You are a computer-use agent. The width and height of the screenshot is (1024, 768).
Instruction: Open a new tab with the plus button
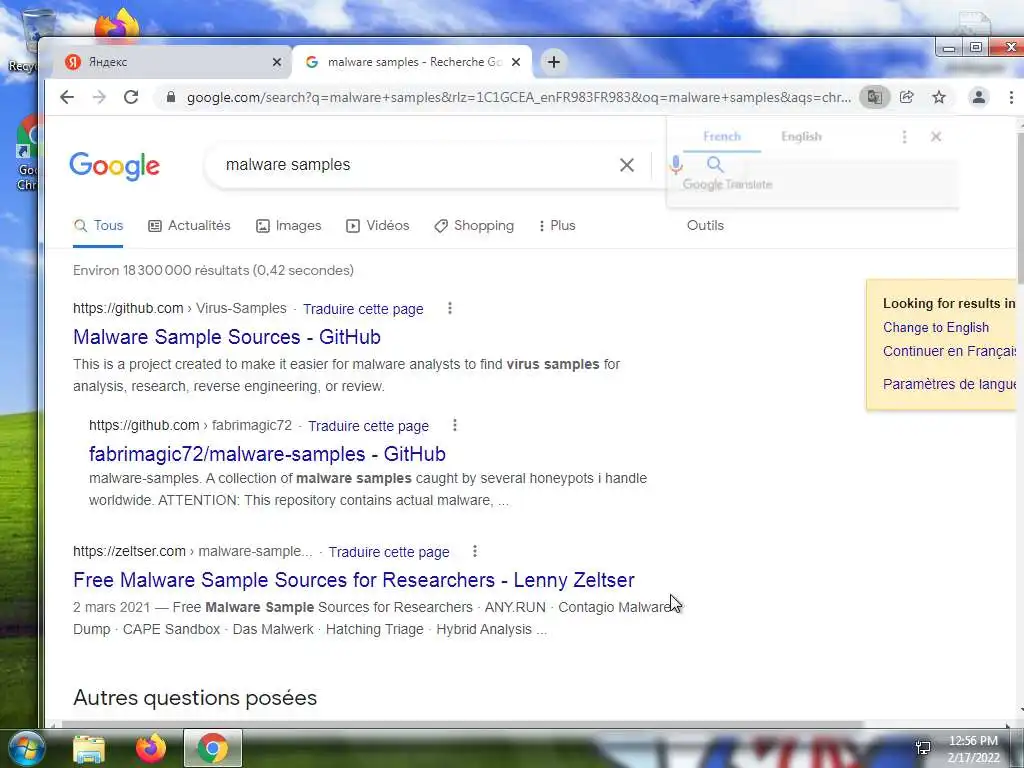[554, 62]
